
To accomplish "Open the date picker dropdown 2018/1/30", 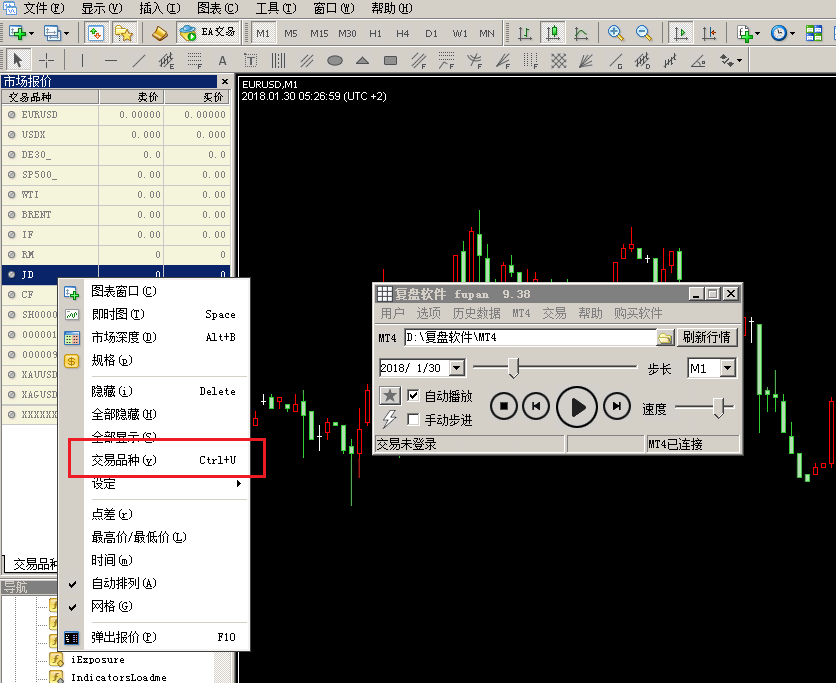I will tap(458, 369).
